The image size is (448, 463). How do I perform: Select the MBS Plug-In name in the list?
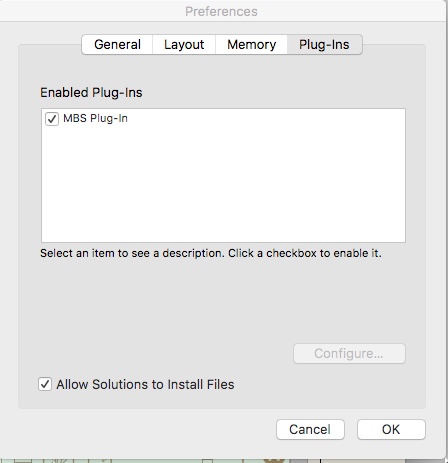(95, 118)
